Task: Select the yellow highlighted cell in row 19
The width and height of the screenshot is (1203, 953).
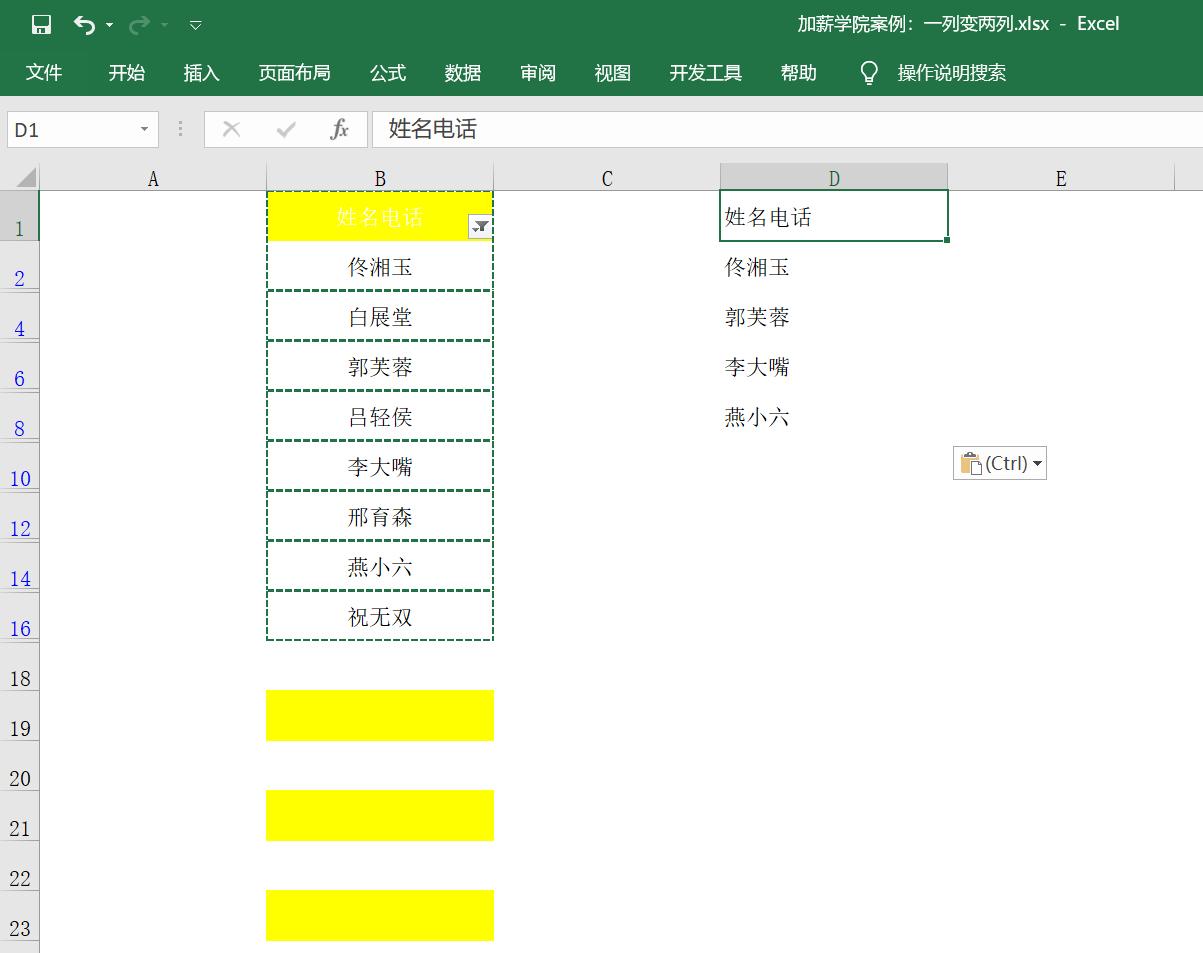Action: (x=380, y=715)
